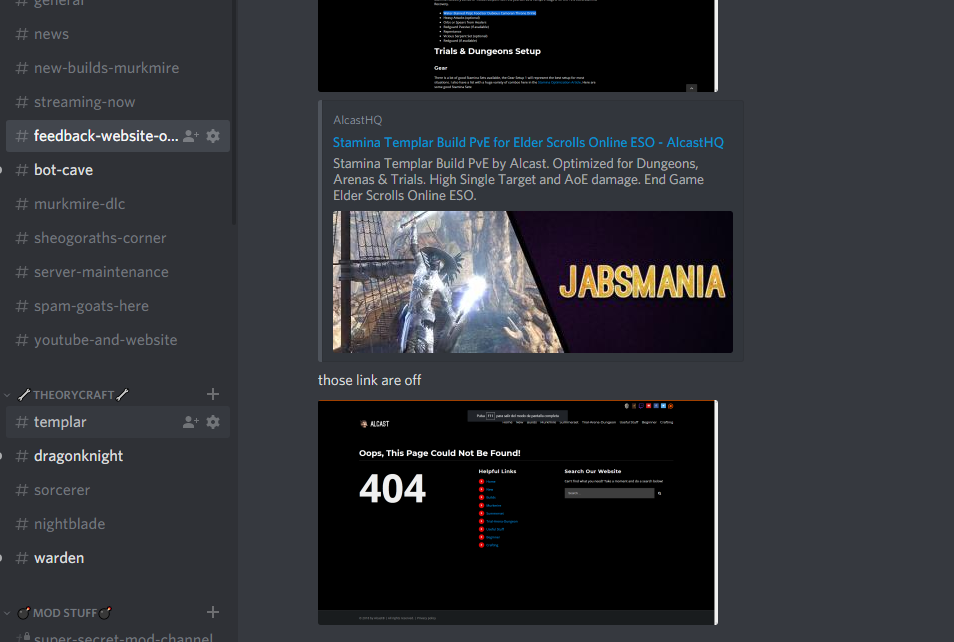Click create invite icon on templar channel

[191, 422]
